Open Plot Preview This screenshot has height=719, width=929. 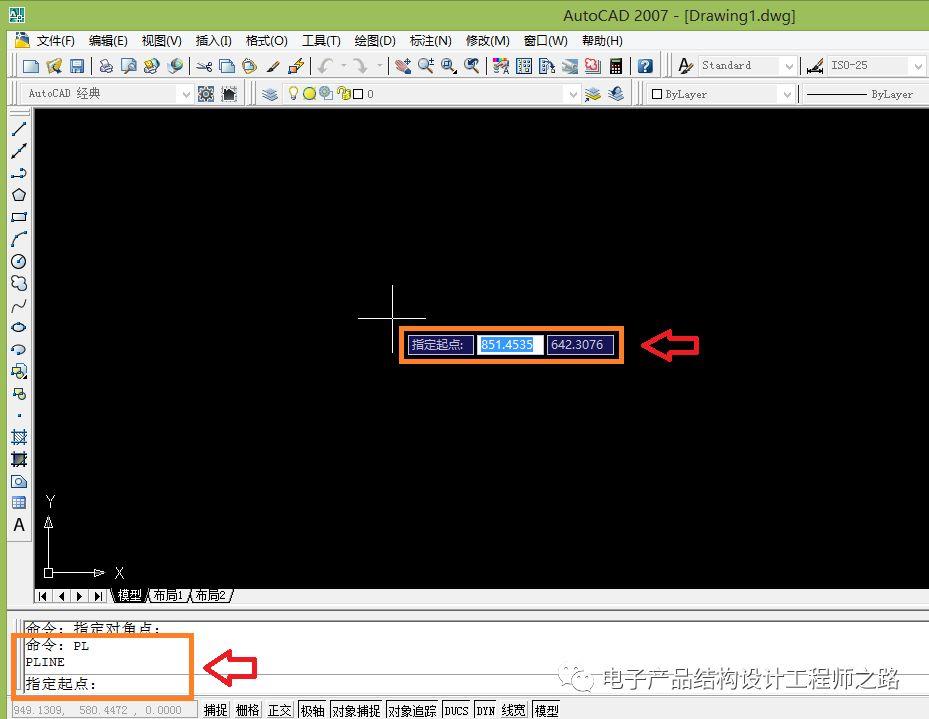[x=129, y=66]
